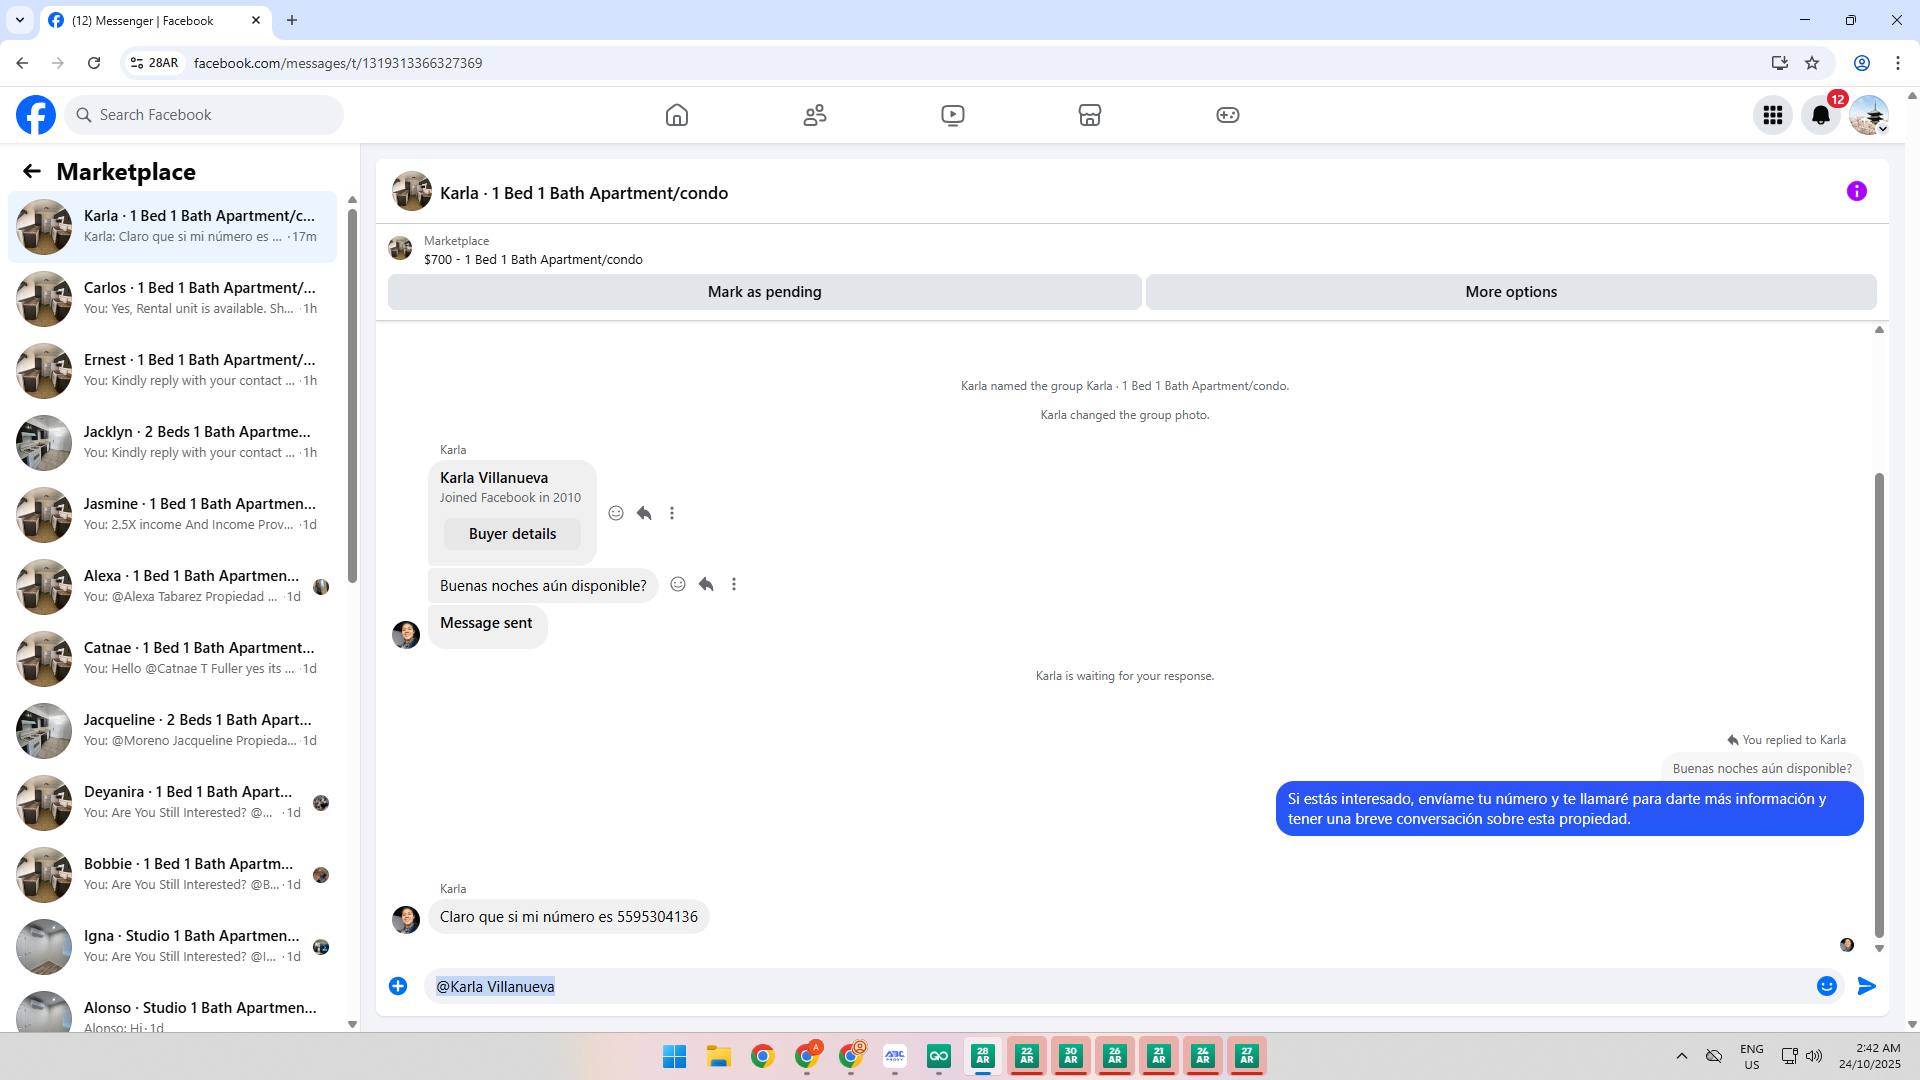Open the account profile menu
Image resolution: width=1920 pixels, height=1080 pixels.
(x=1869, y=115)
